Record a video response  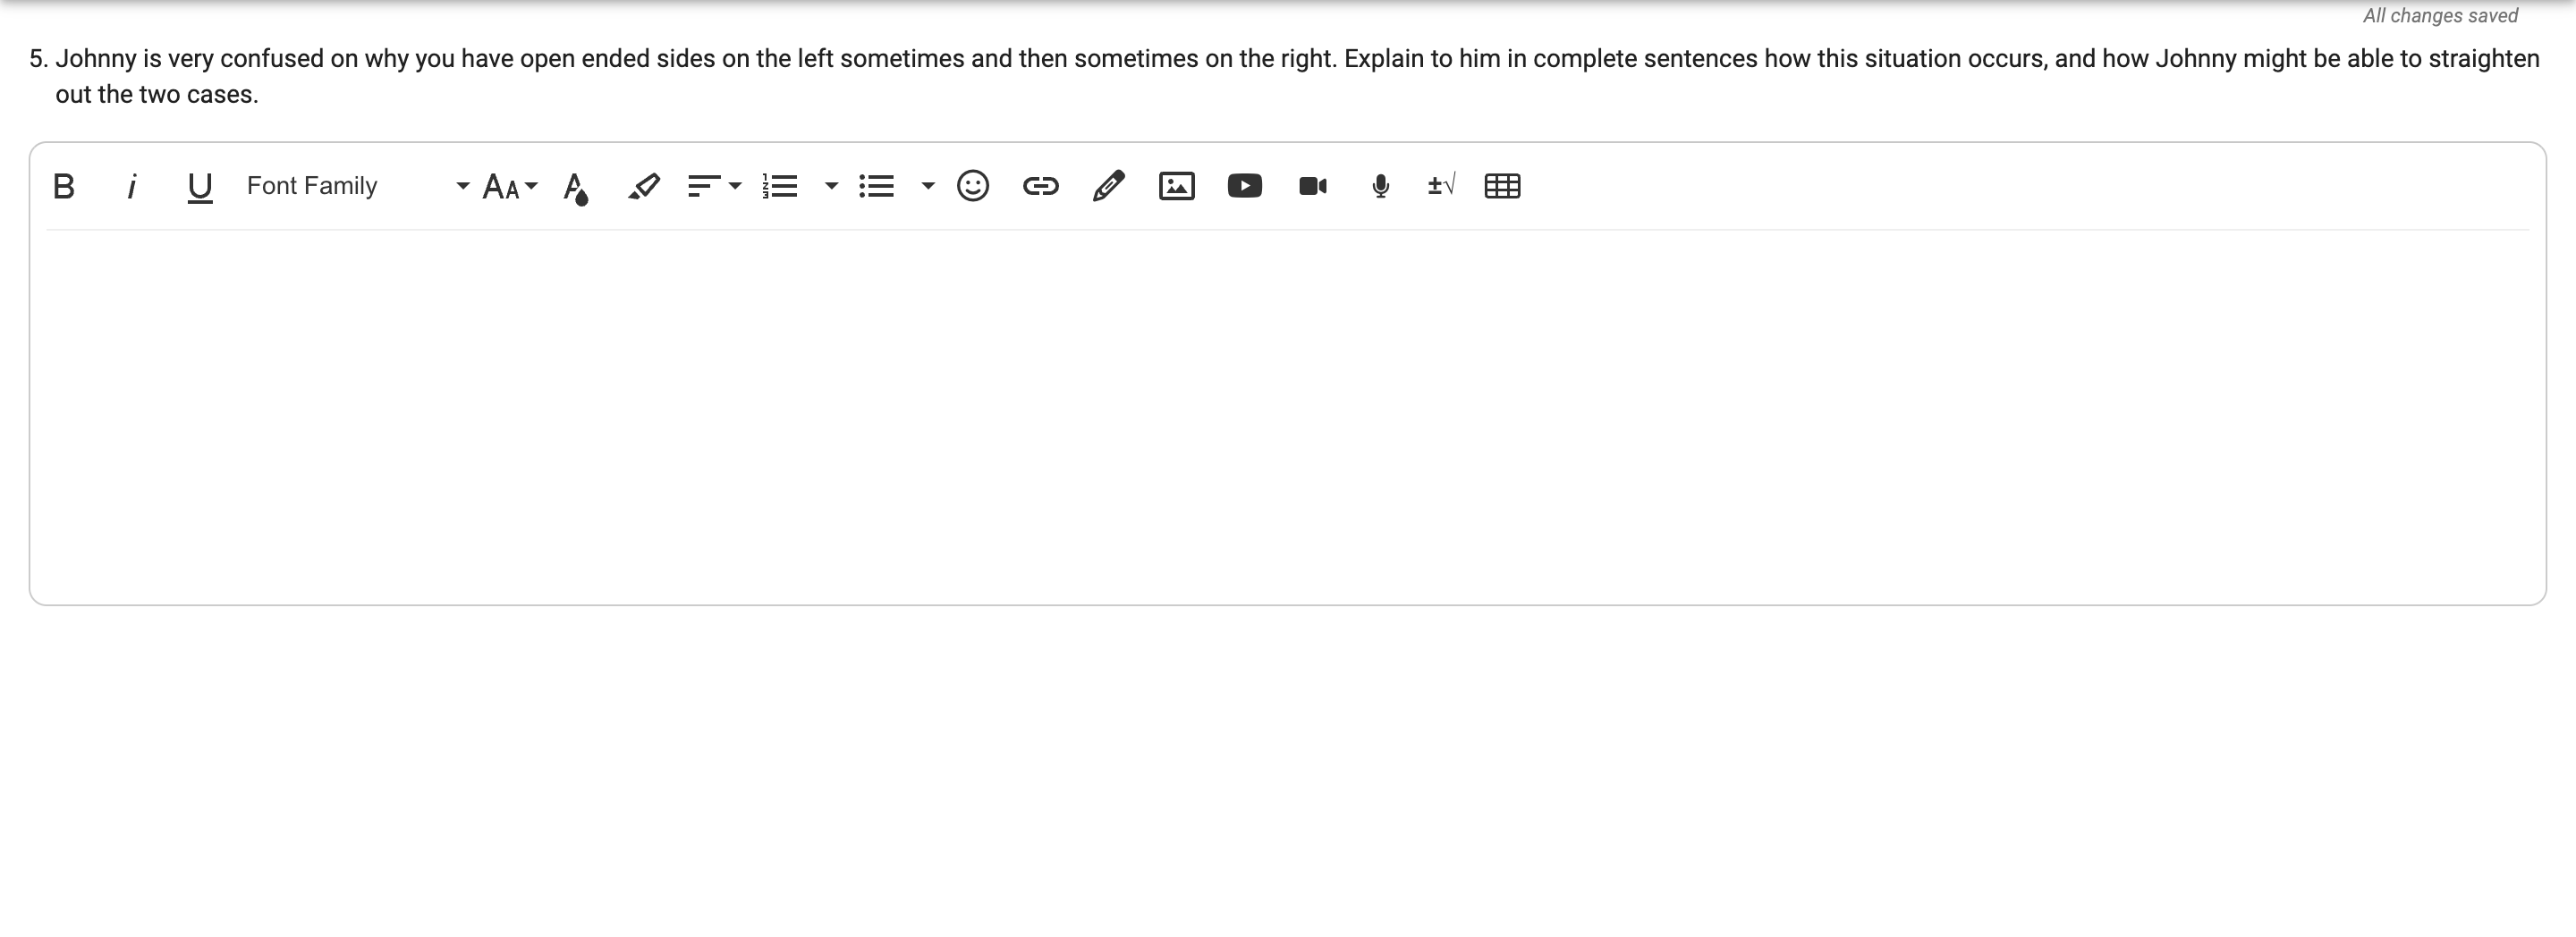pos(1313,186)
